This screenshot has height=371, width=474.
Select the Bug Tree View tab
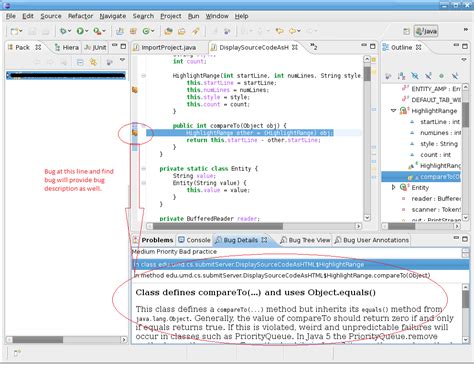tap(305, 240)
